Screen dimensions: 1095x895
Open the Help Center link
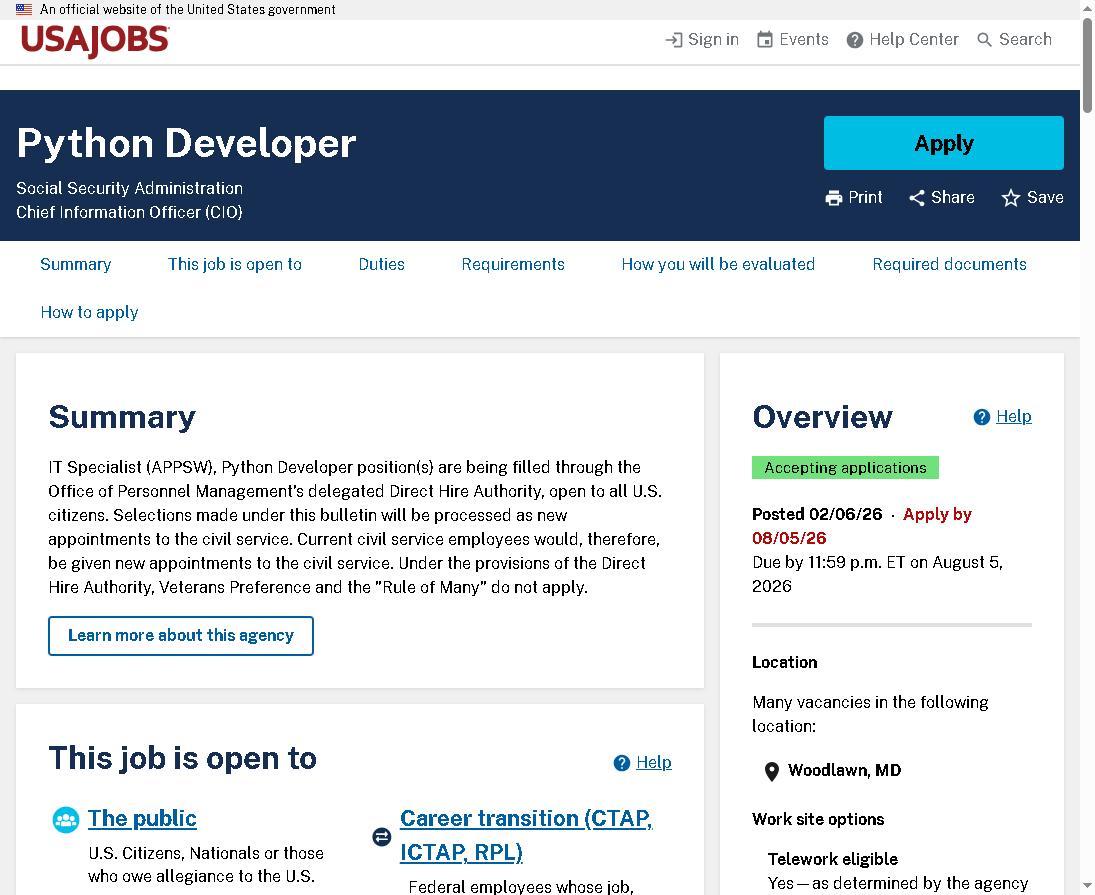coord(902,40)
